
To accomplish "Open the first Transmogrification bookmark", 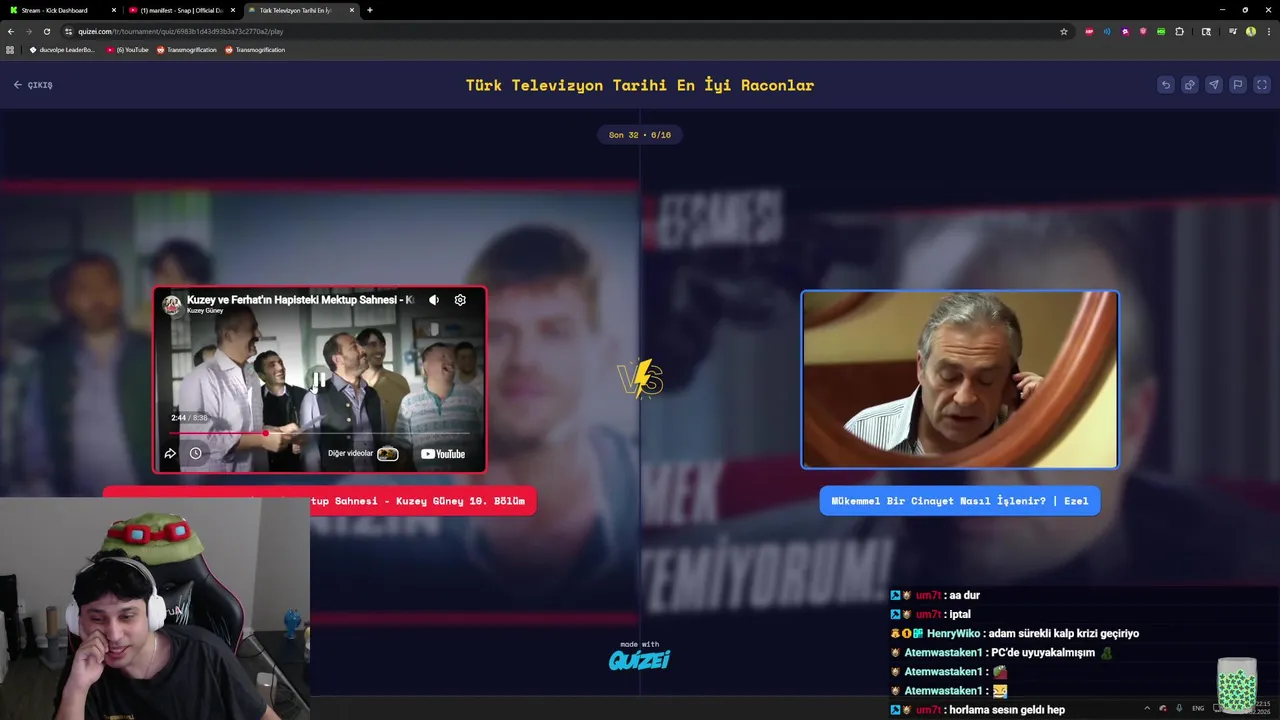I will click(186, 49).
